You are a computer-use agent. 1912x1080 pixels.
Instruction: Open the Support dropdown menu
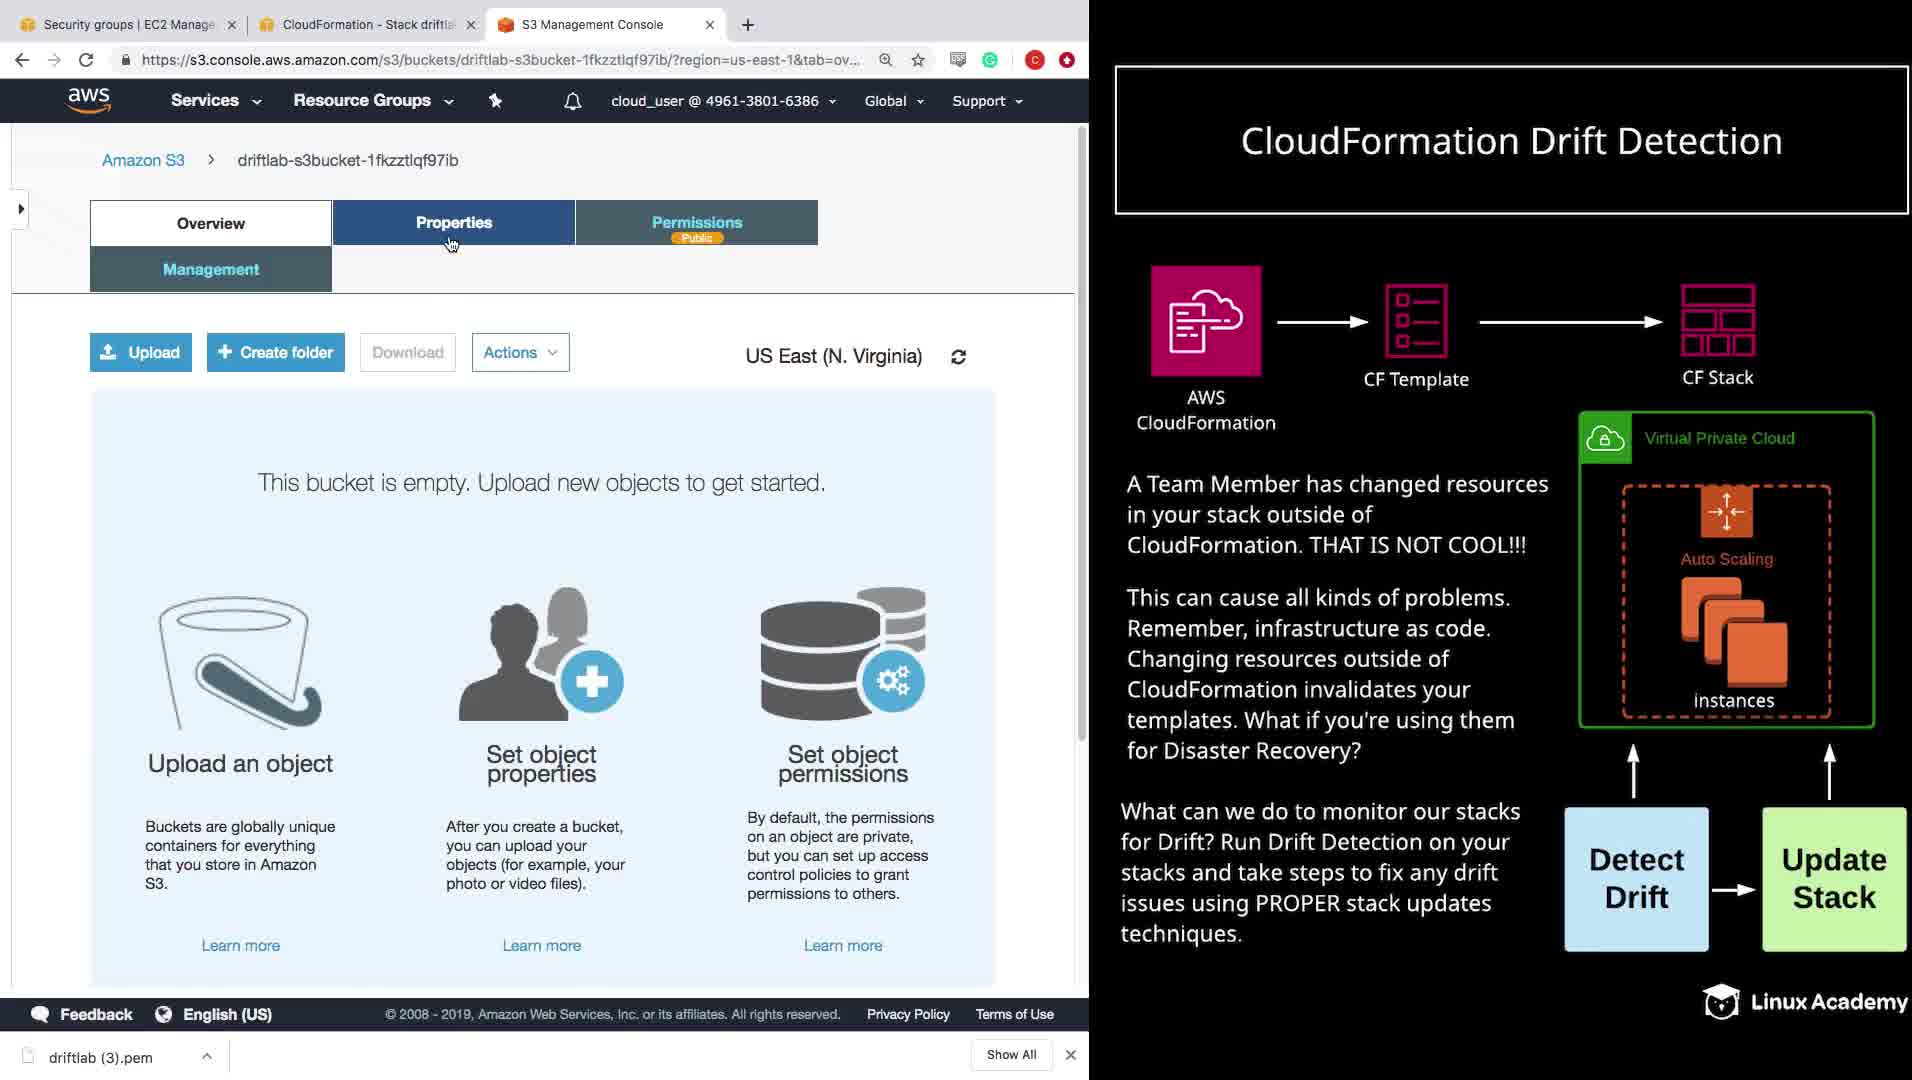point(987,101)
